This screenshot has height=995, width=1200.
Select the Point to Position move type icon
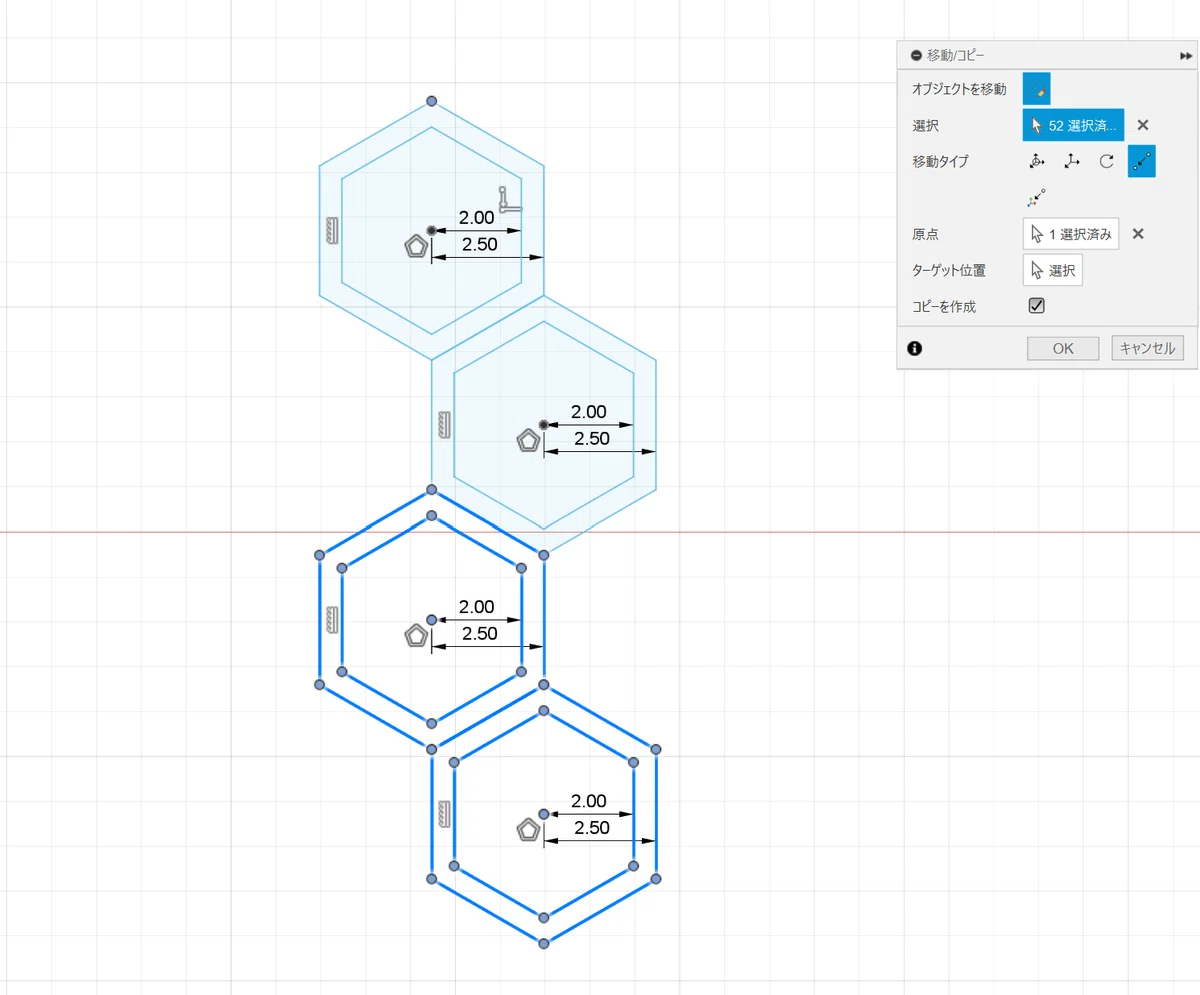pyautogui.click(x=1037, y=197)
